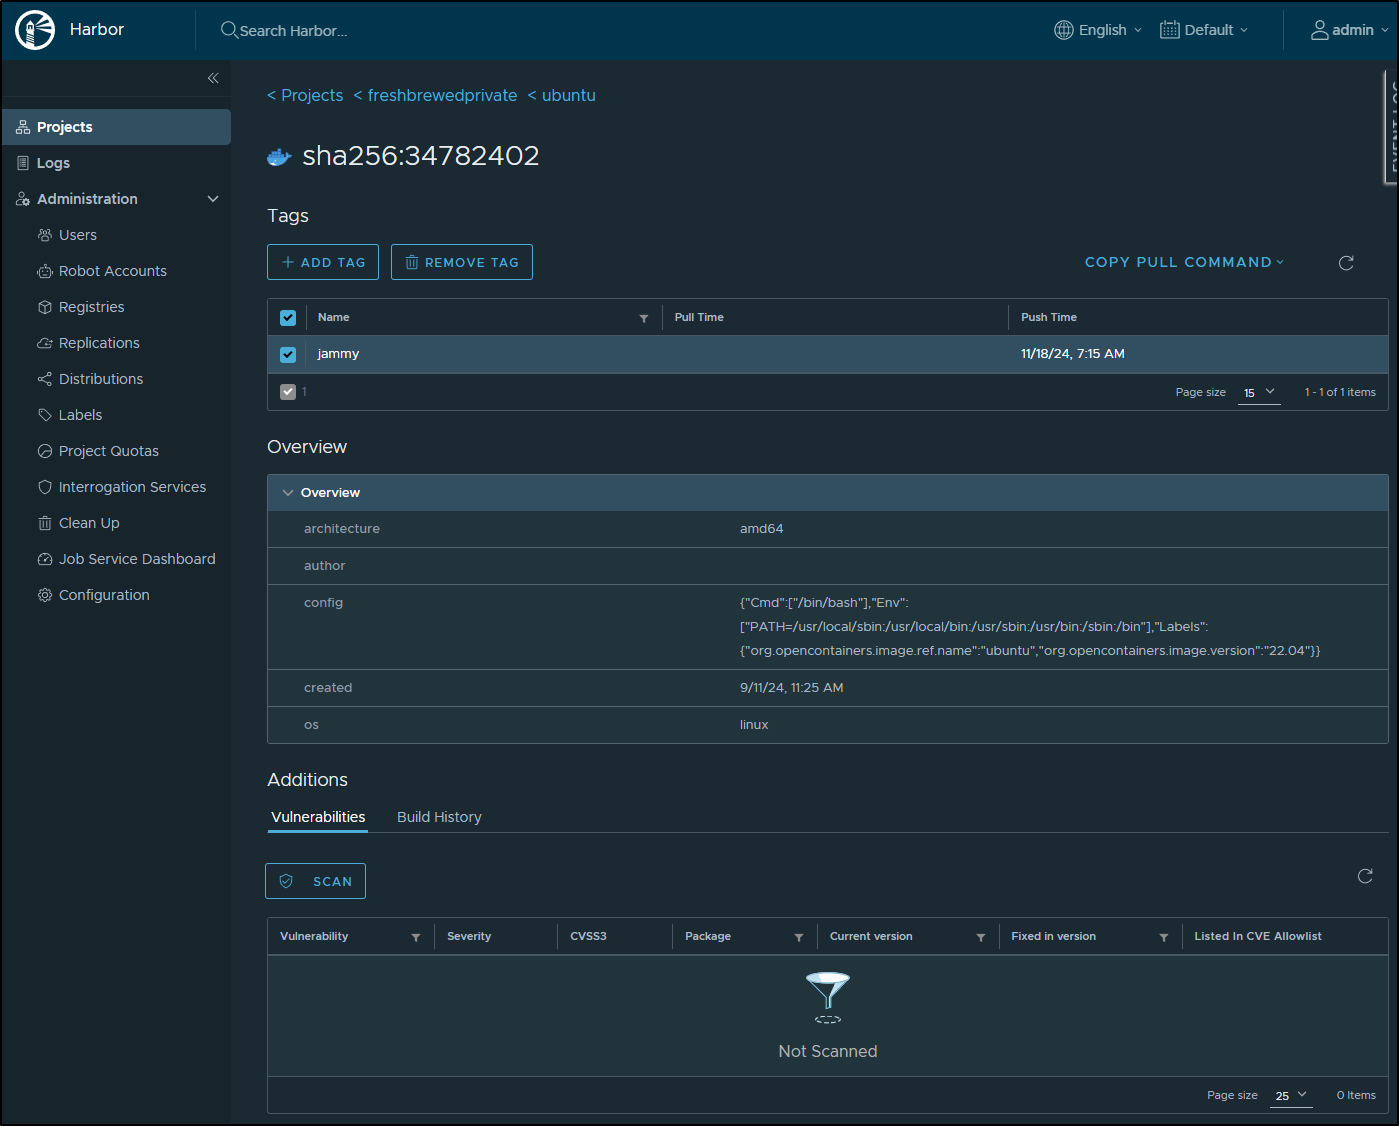The width and height of the screenshot is (1399, 1126).
Task: Click the globe language icon
Action: pos(1064,30)
